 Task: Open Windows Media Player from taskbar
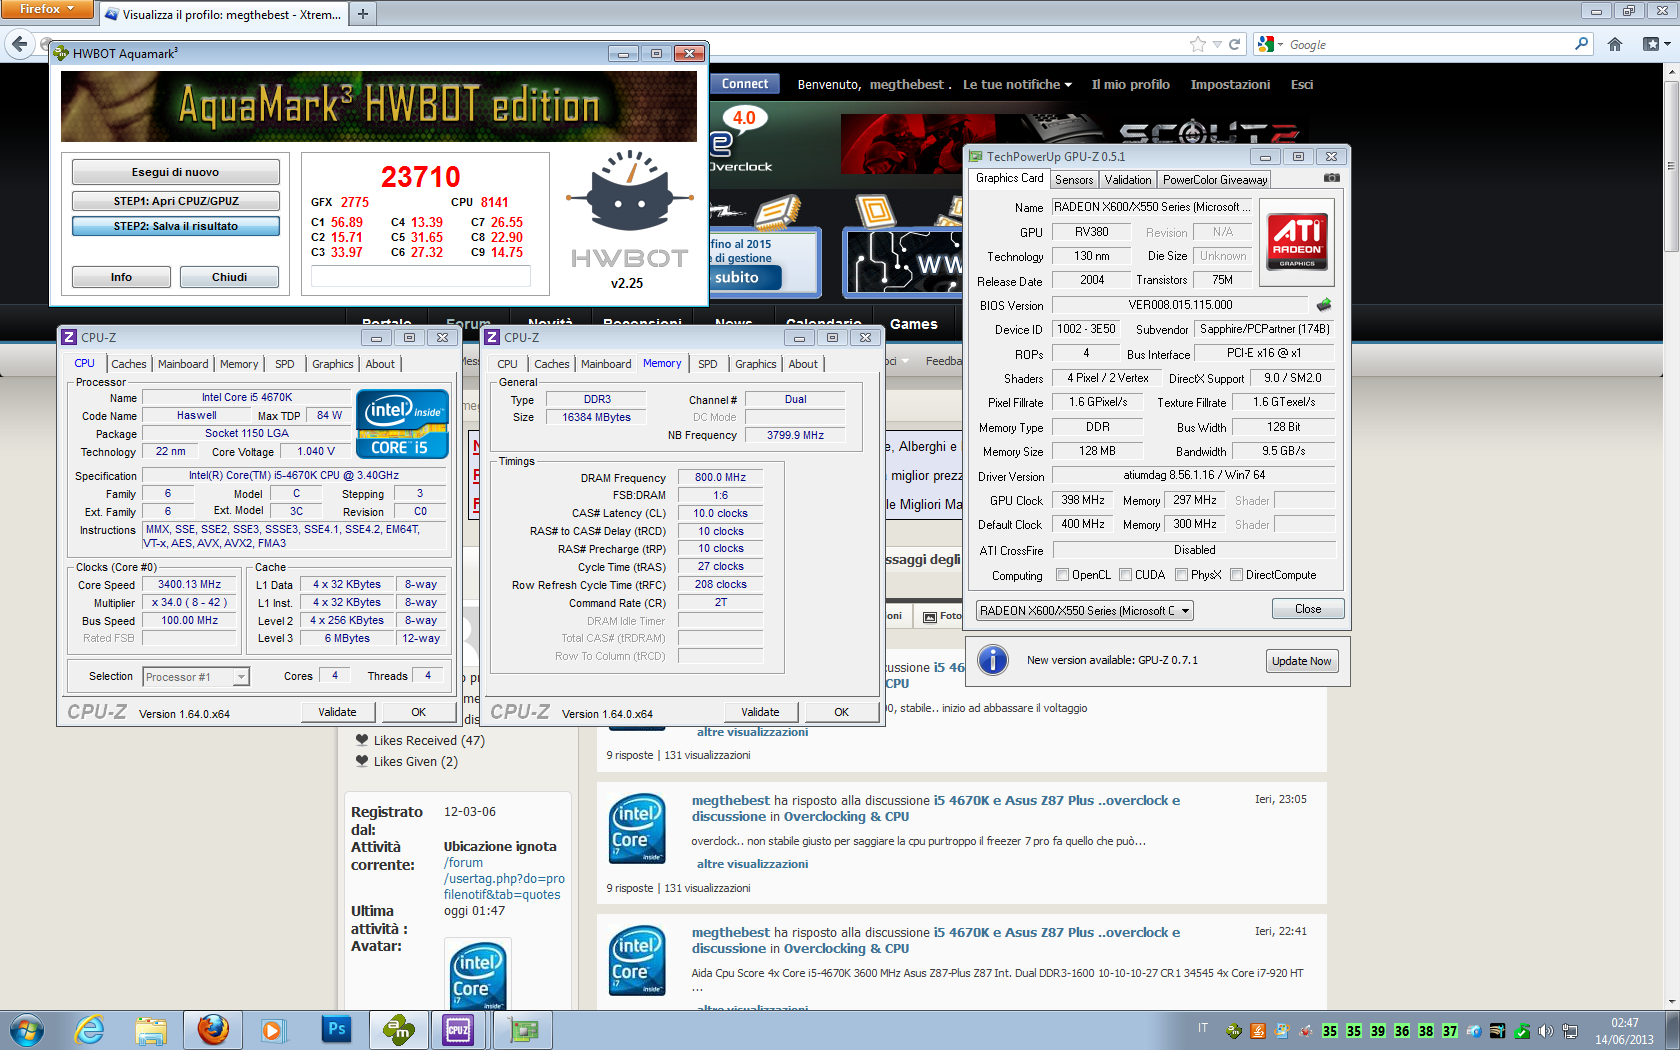(x=272, y=1030)
